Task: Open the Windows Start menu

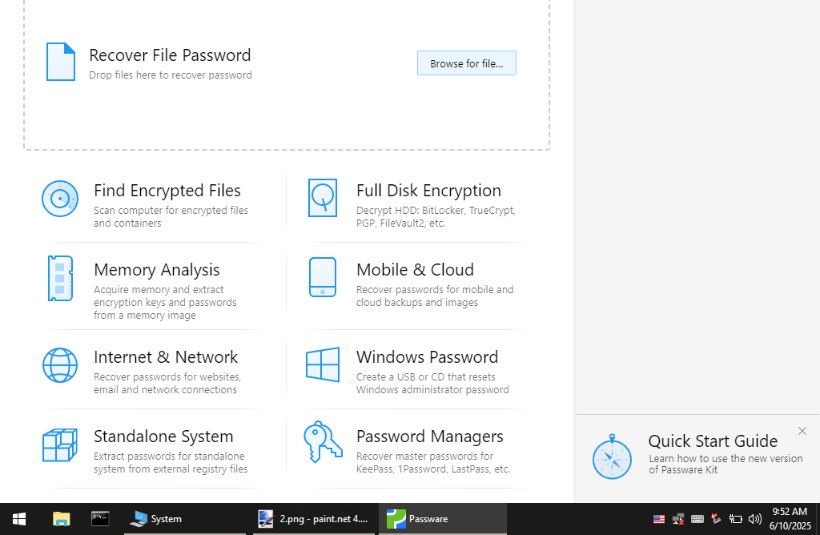Action: tap(19, 519)
